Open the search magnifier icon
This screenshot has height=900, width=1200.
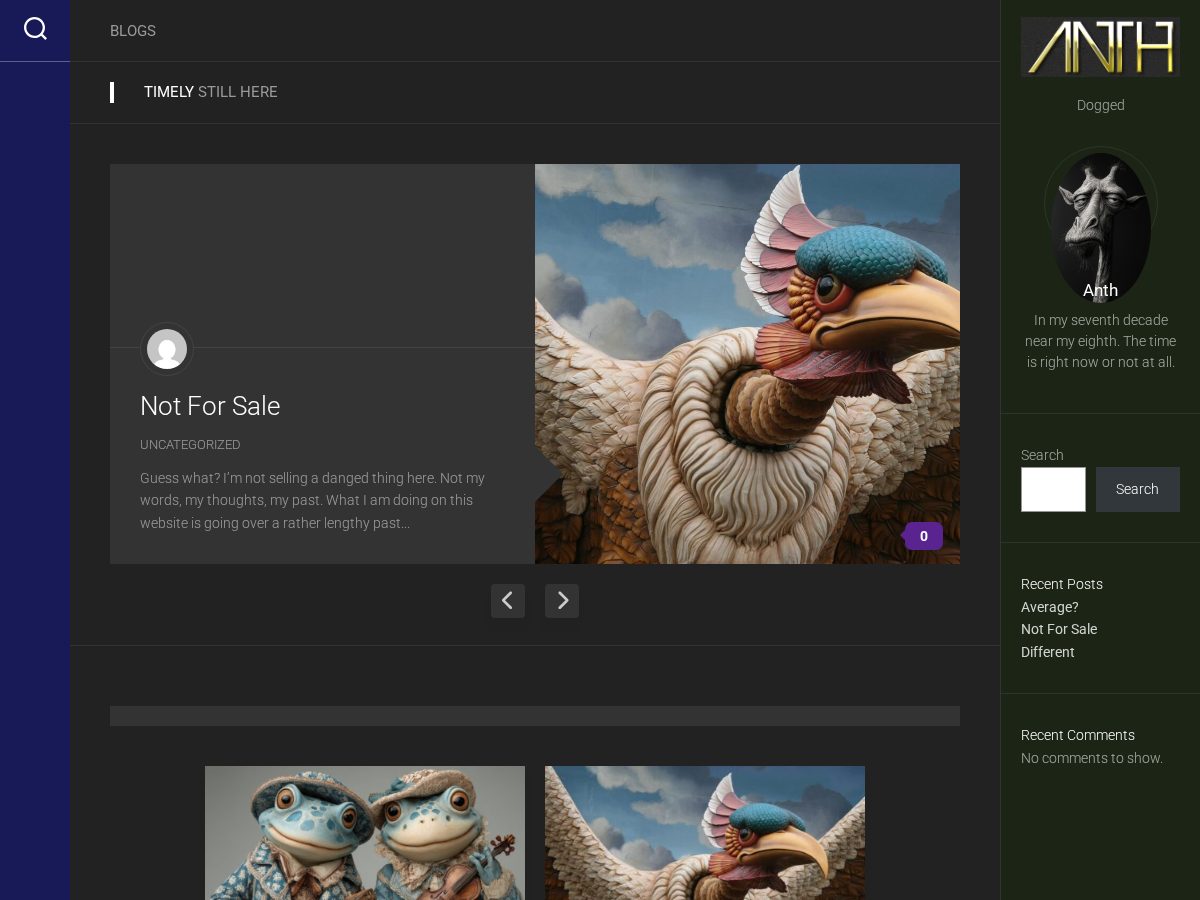[x=35, y=29]
